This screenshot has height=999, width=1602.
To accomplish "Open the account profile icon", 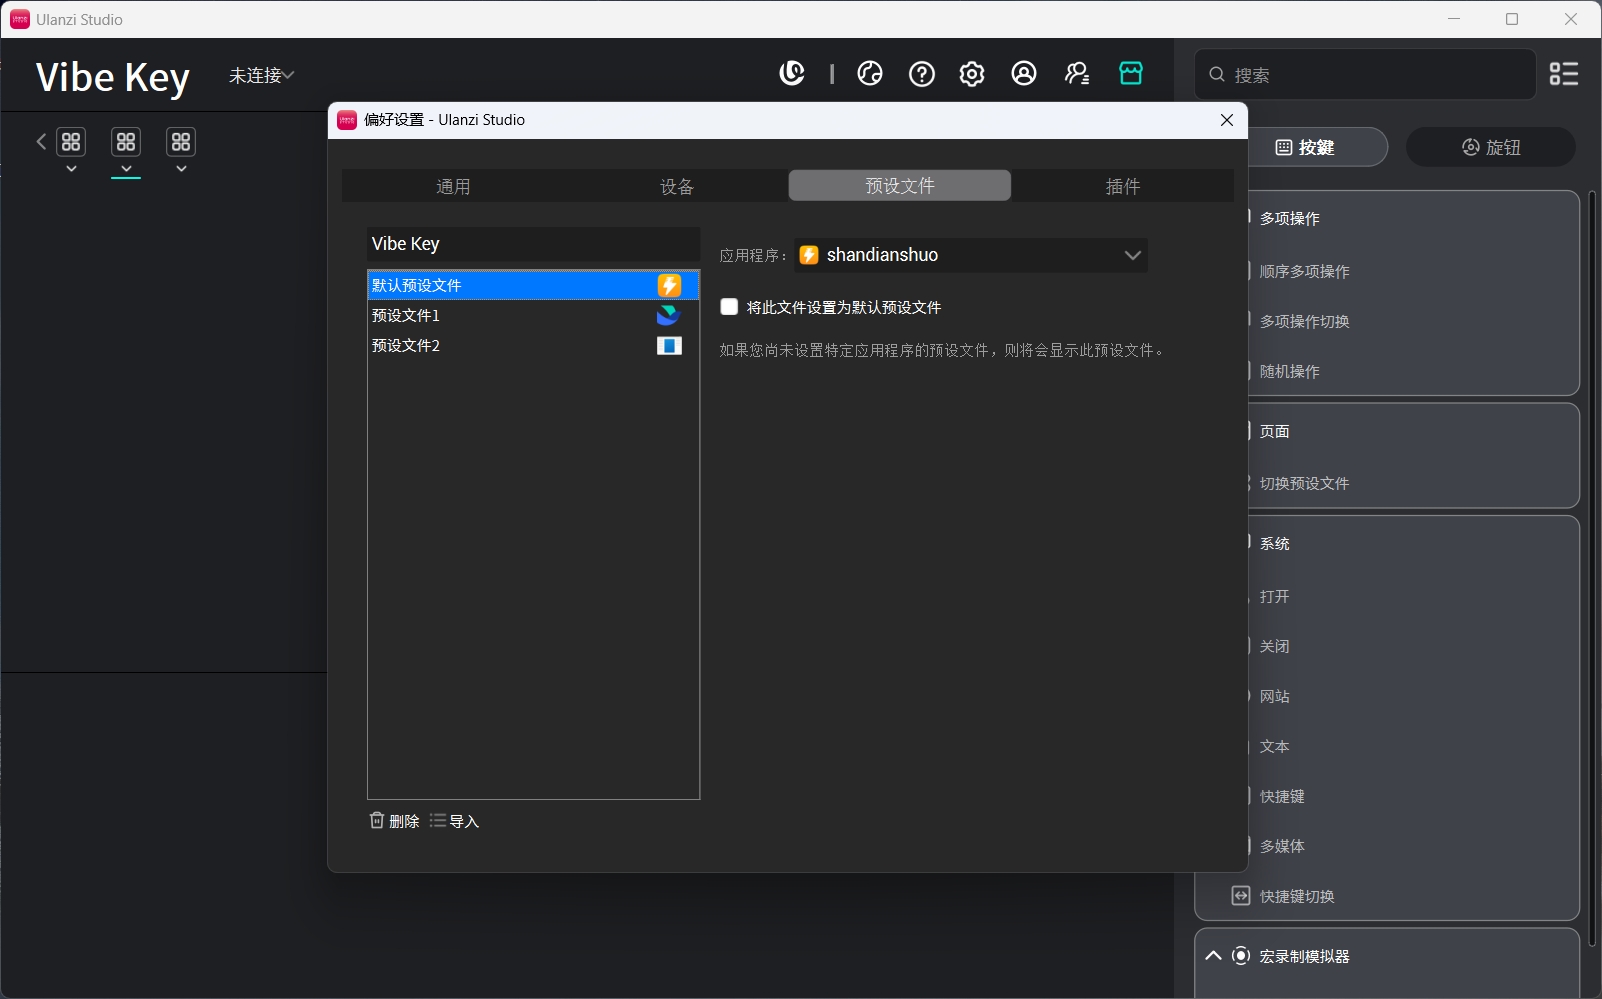I will pyautogui.click(x=1024, y=73).
